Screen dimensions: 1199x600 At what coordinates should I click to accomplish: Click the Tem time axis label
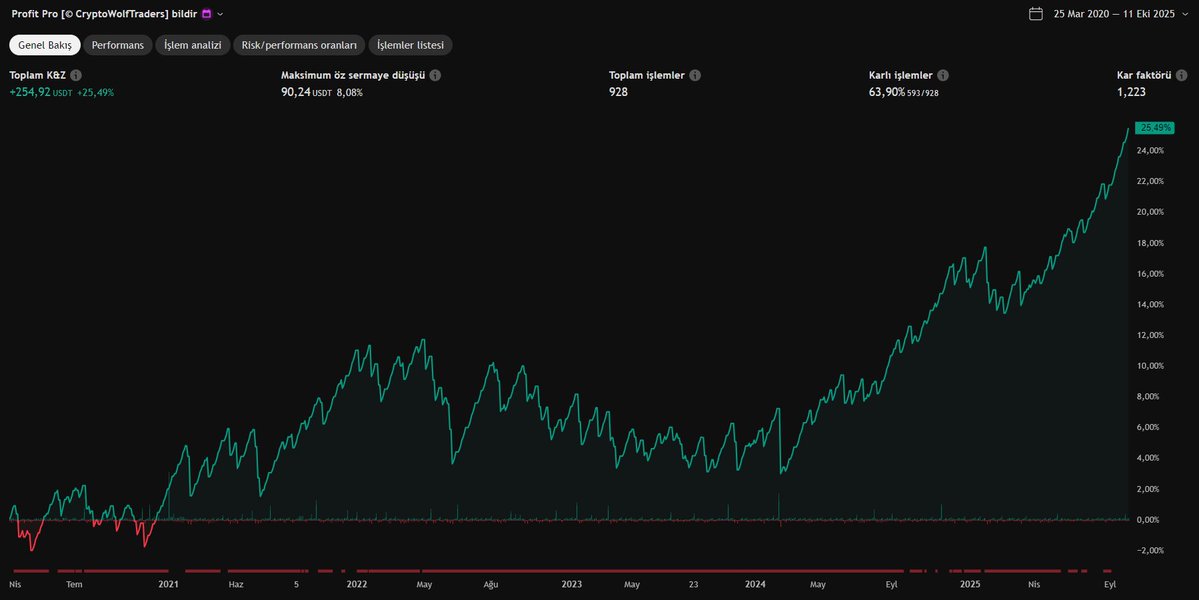click(x=74, y=585)
